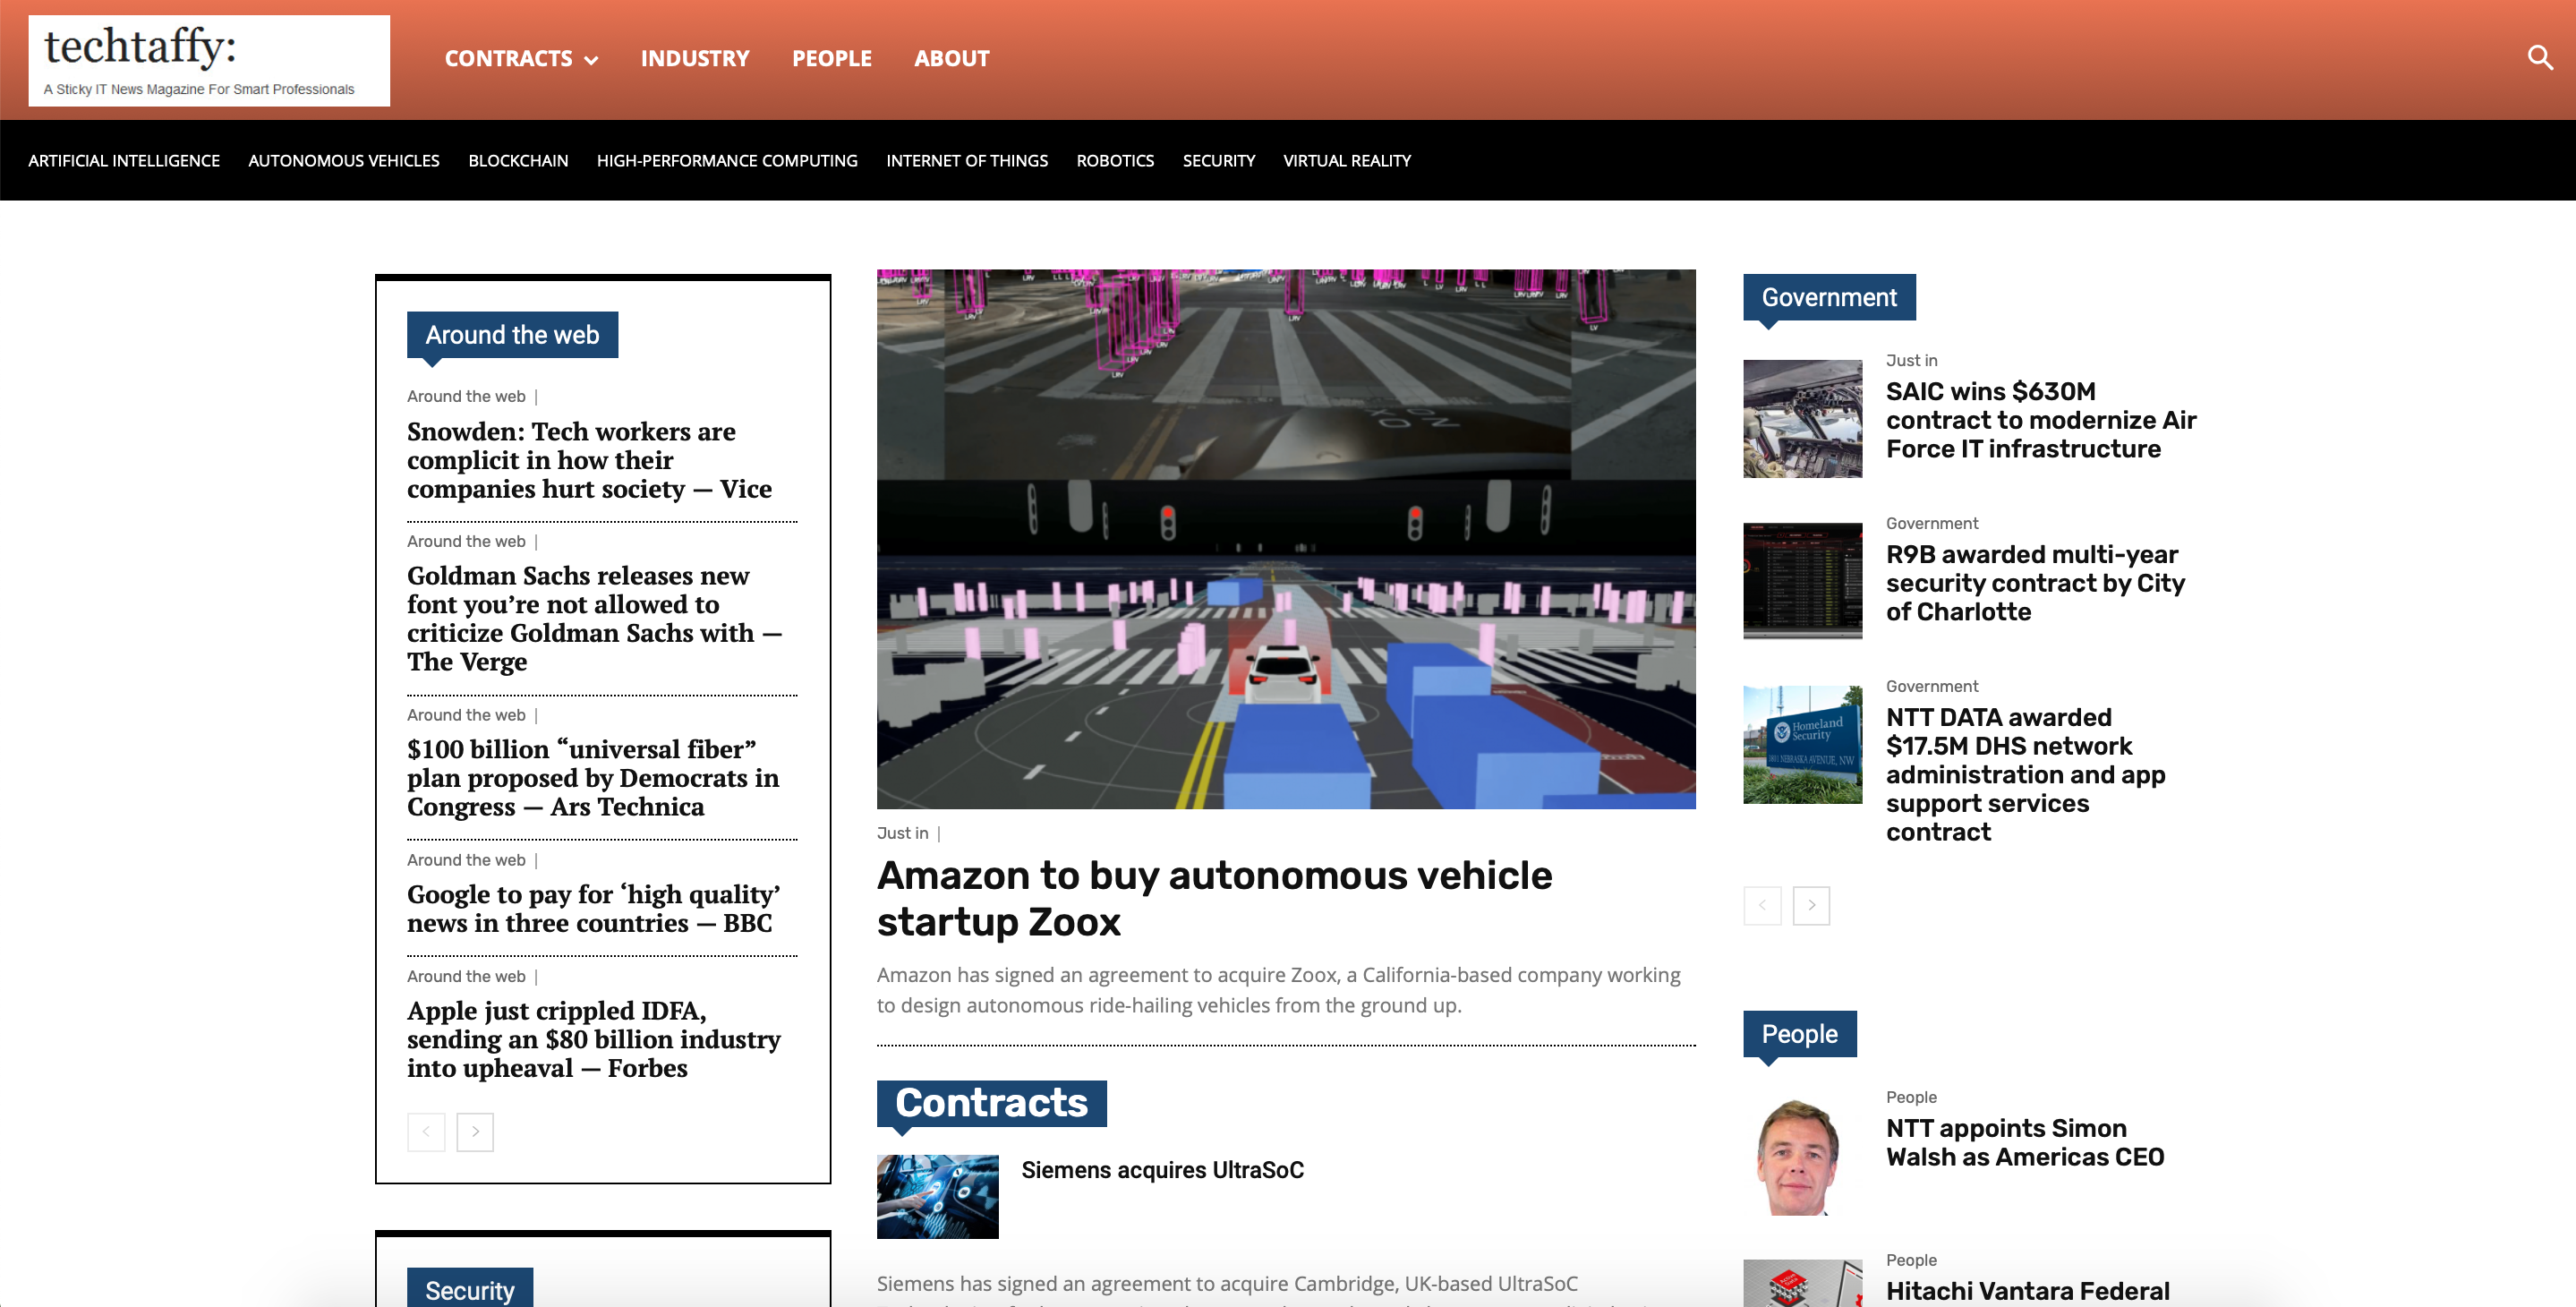The width and height of the screenshot is (2576, 1307).
Task: Open SAIC wins $630M contract article
Action: click(2040, 420)
